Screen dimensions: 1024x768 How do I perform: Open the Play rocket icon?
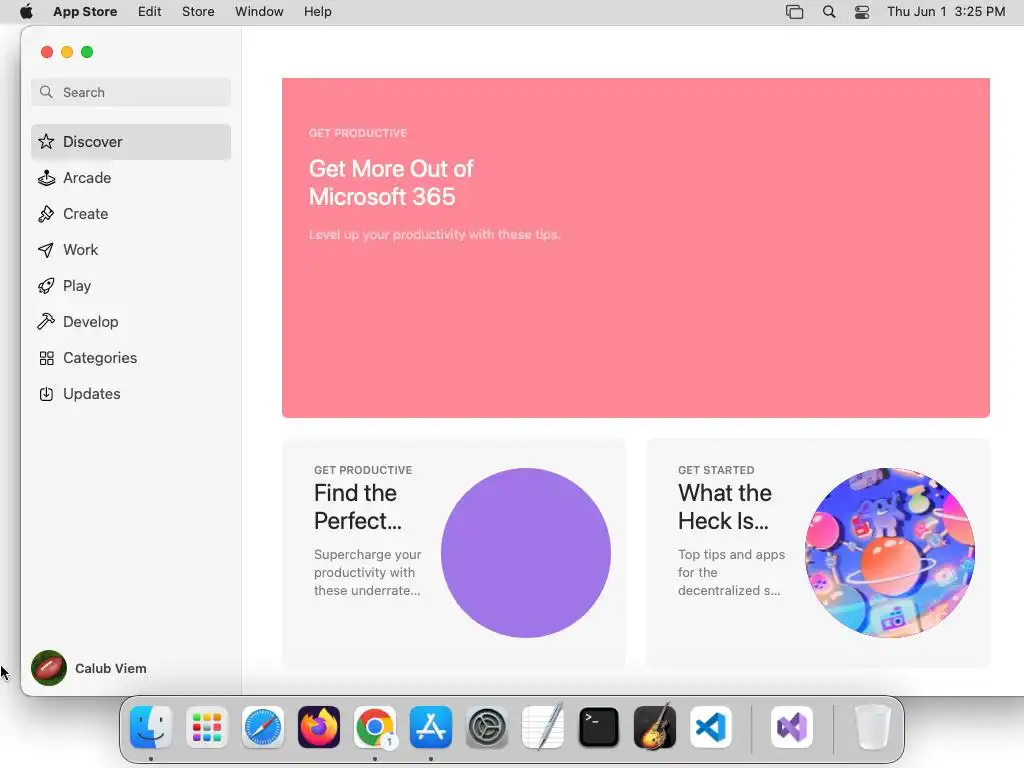click(46, 285)
